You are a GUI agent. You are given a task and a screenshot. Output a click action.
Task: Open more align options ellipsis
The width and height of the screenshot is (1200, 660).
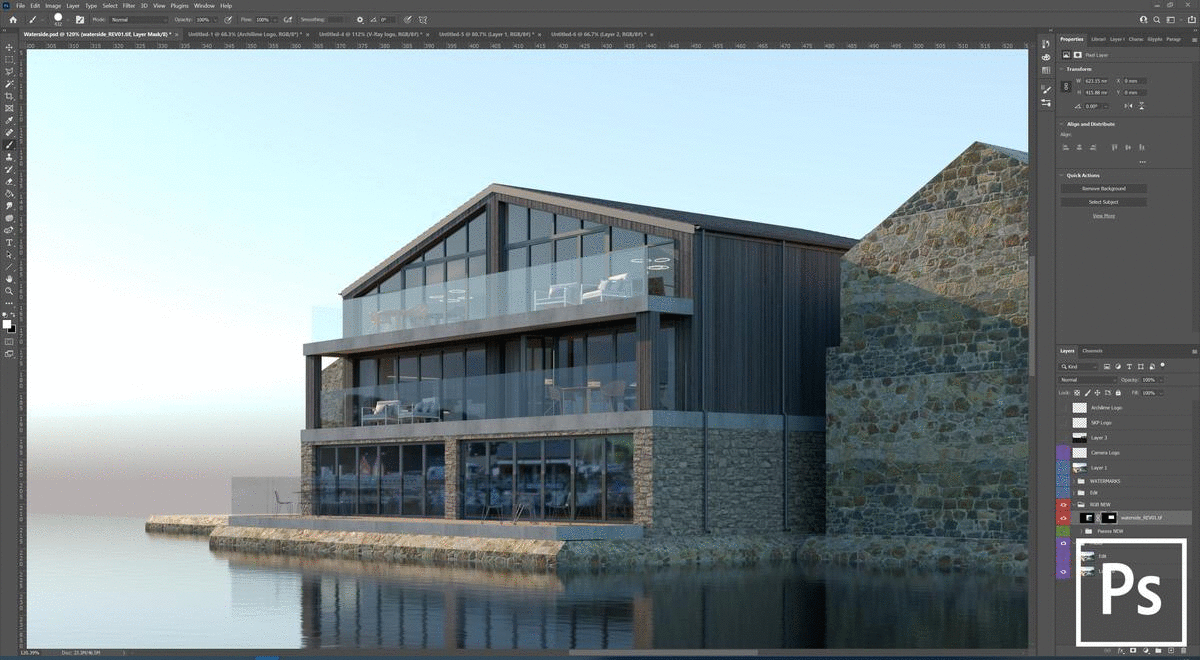point(1142,162)
